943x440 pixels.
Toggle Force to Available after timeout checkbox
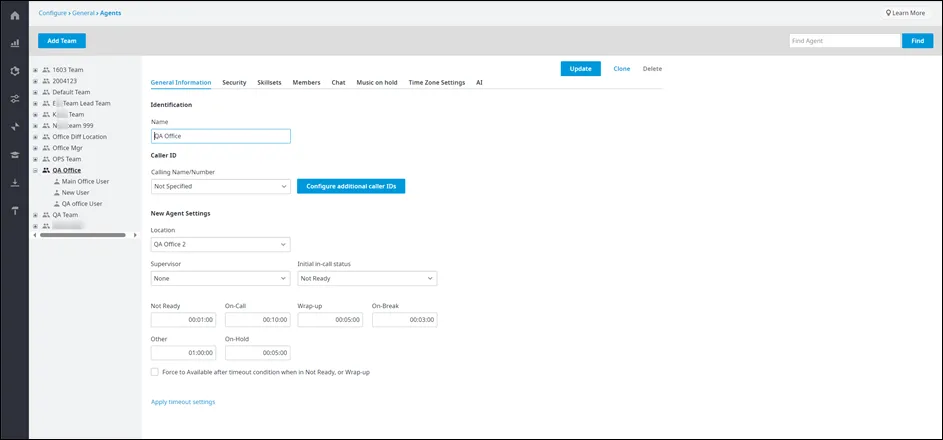(x=155, y=372)
